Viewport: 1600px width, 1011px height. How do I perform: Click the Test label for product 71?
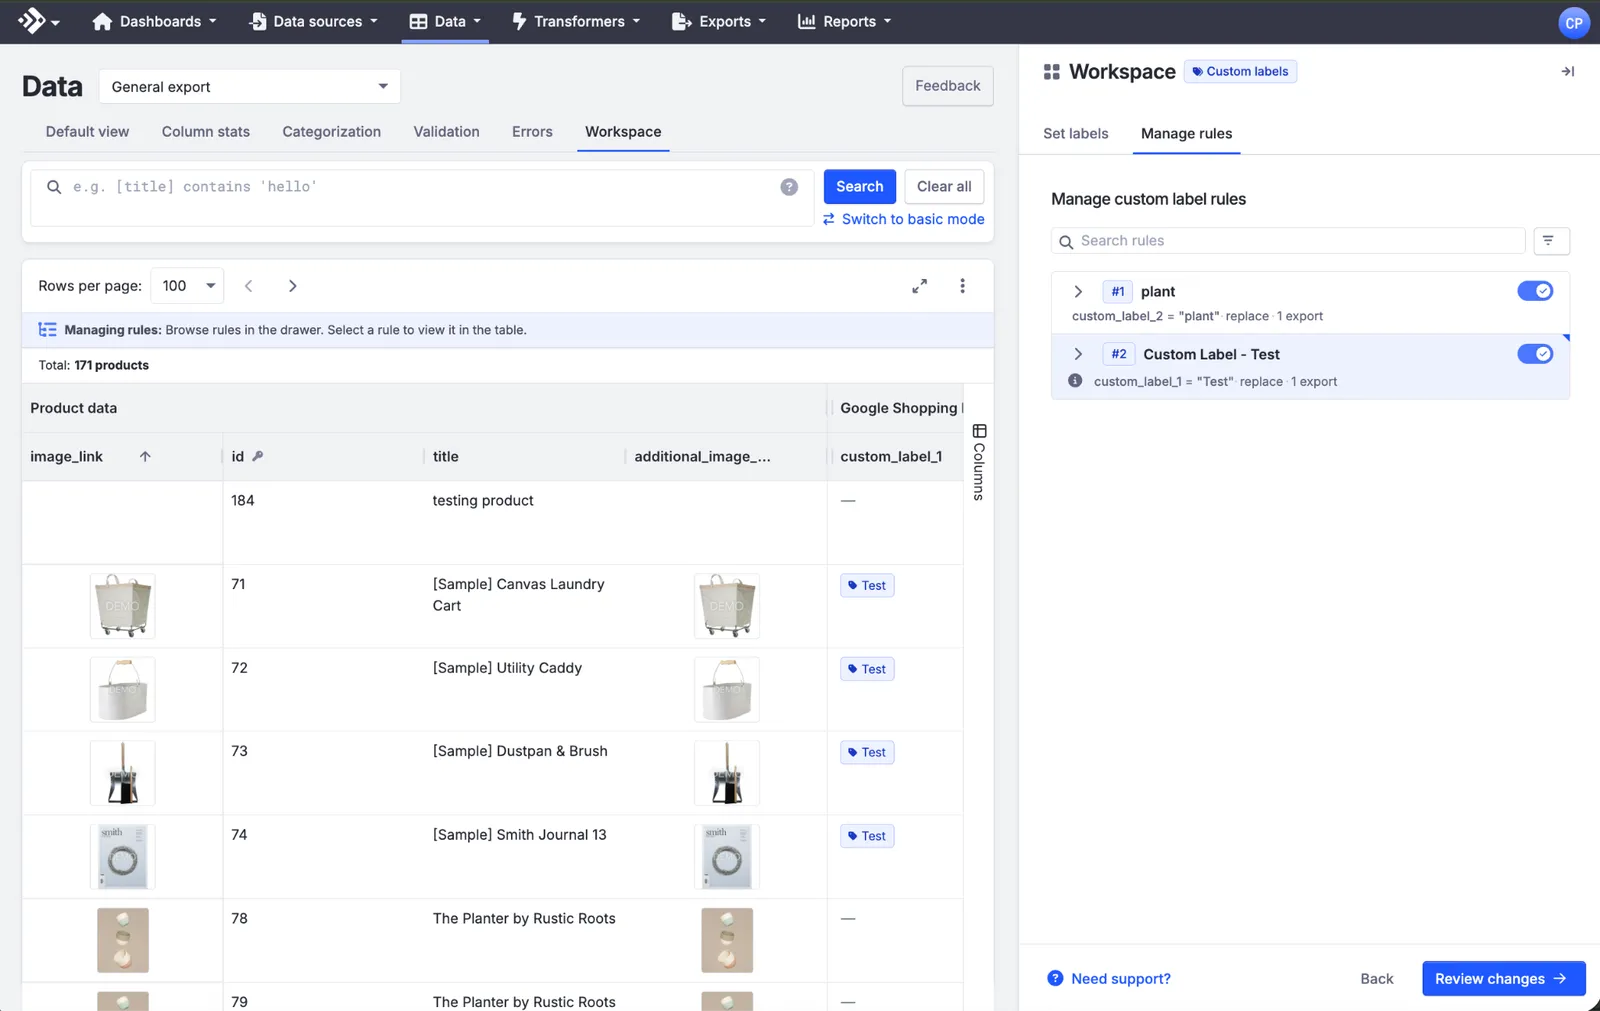pyautogui.click(x=867, y=586)
